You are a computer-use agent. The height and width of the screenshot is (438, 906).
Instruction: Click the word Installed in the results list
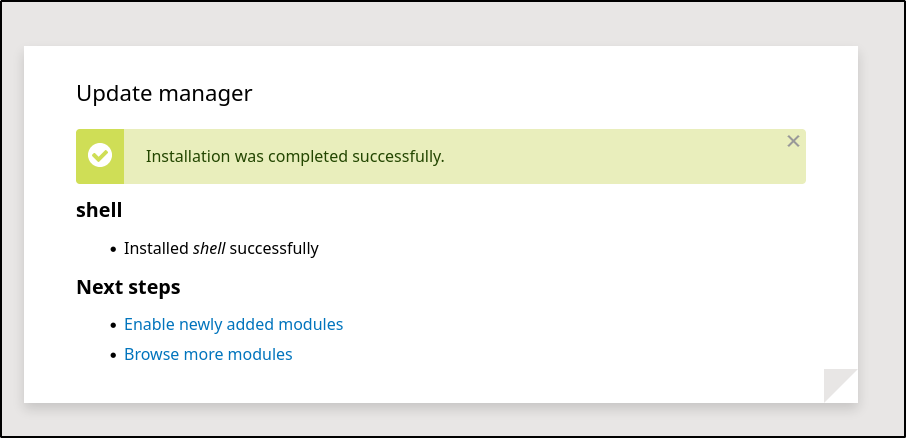156,248
